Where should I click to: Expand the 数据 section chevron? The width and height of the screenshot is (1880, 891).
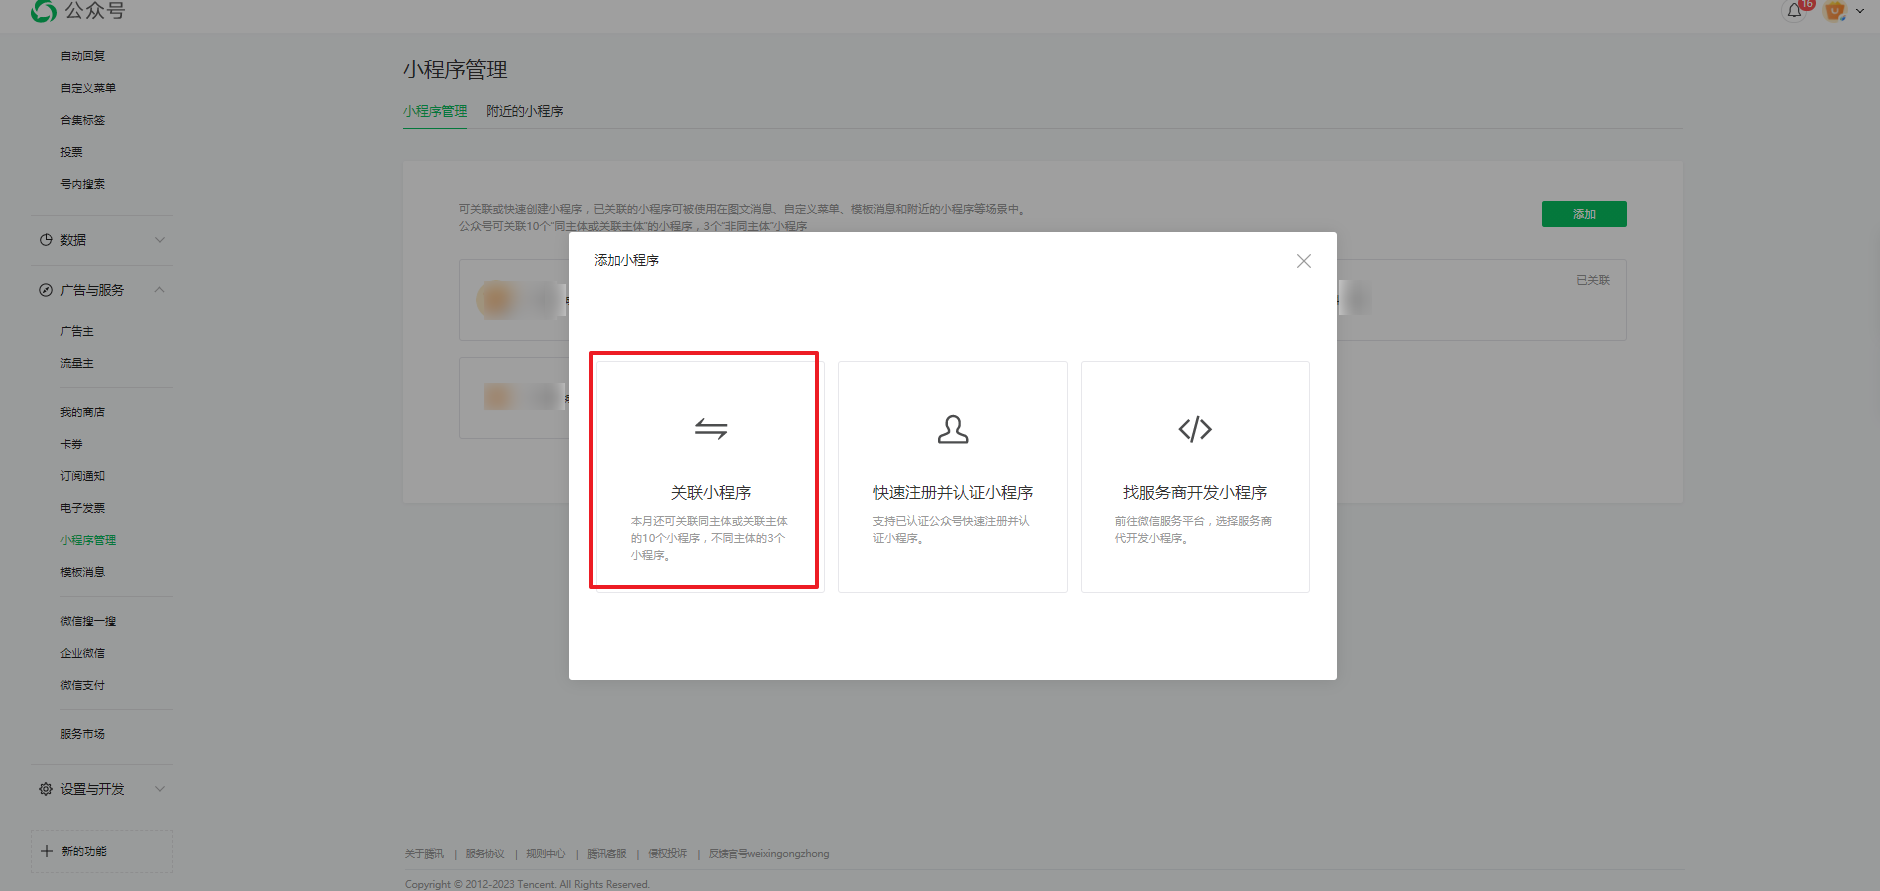pyautogui.click(x=160, y=240)
